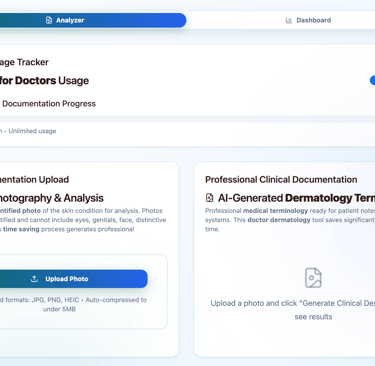Click the 'Documentation Progress' label
Screen dimensions: 375x366
49,104
